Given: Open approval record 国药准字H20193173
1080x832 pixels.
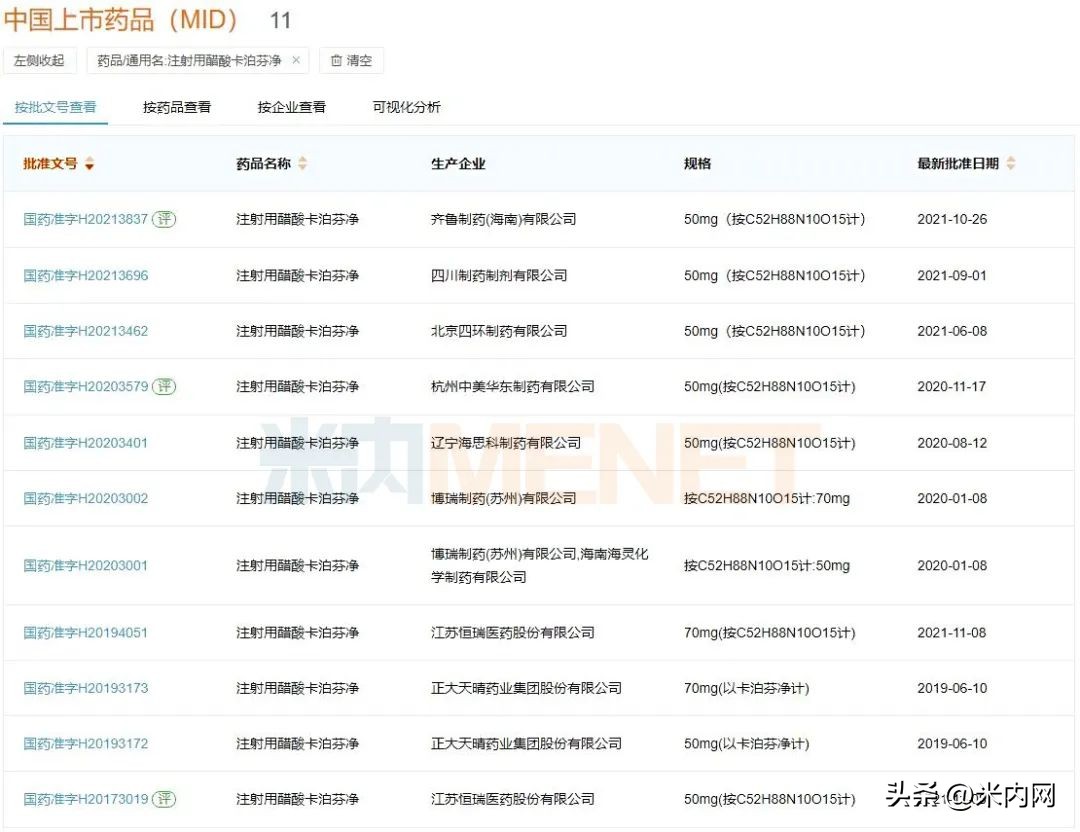Looking at the screenshot, I should pyautogui.click(x=85, y=688).
